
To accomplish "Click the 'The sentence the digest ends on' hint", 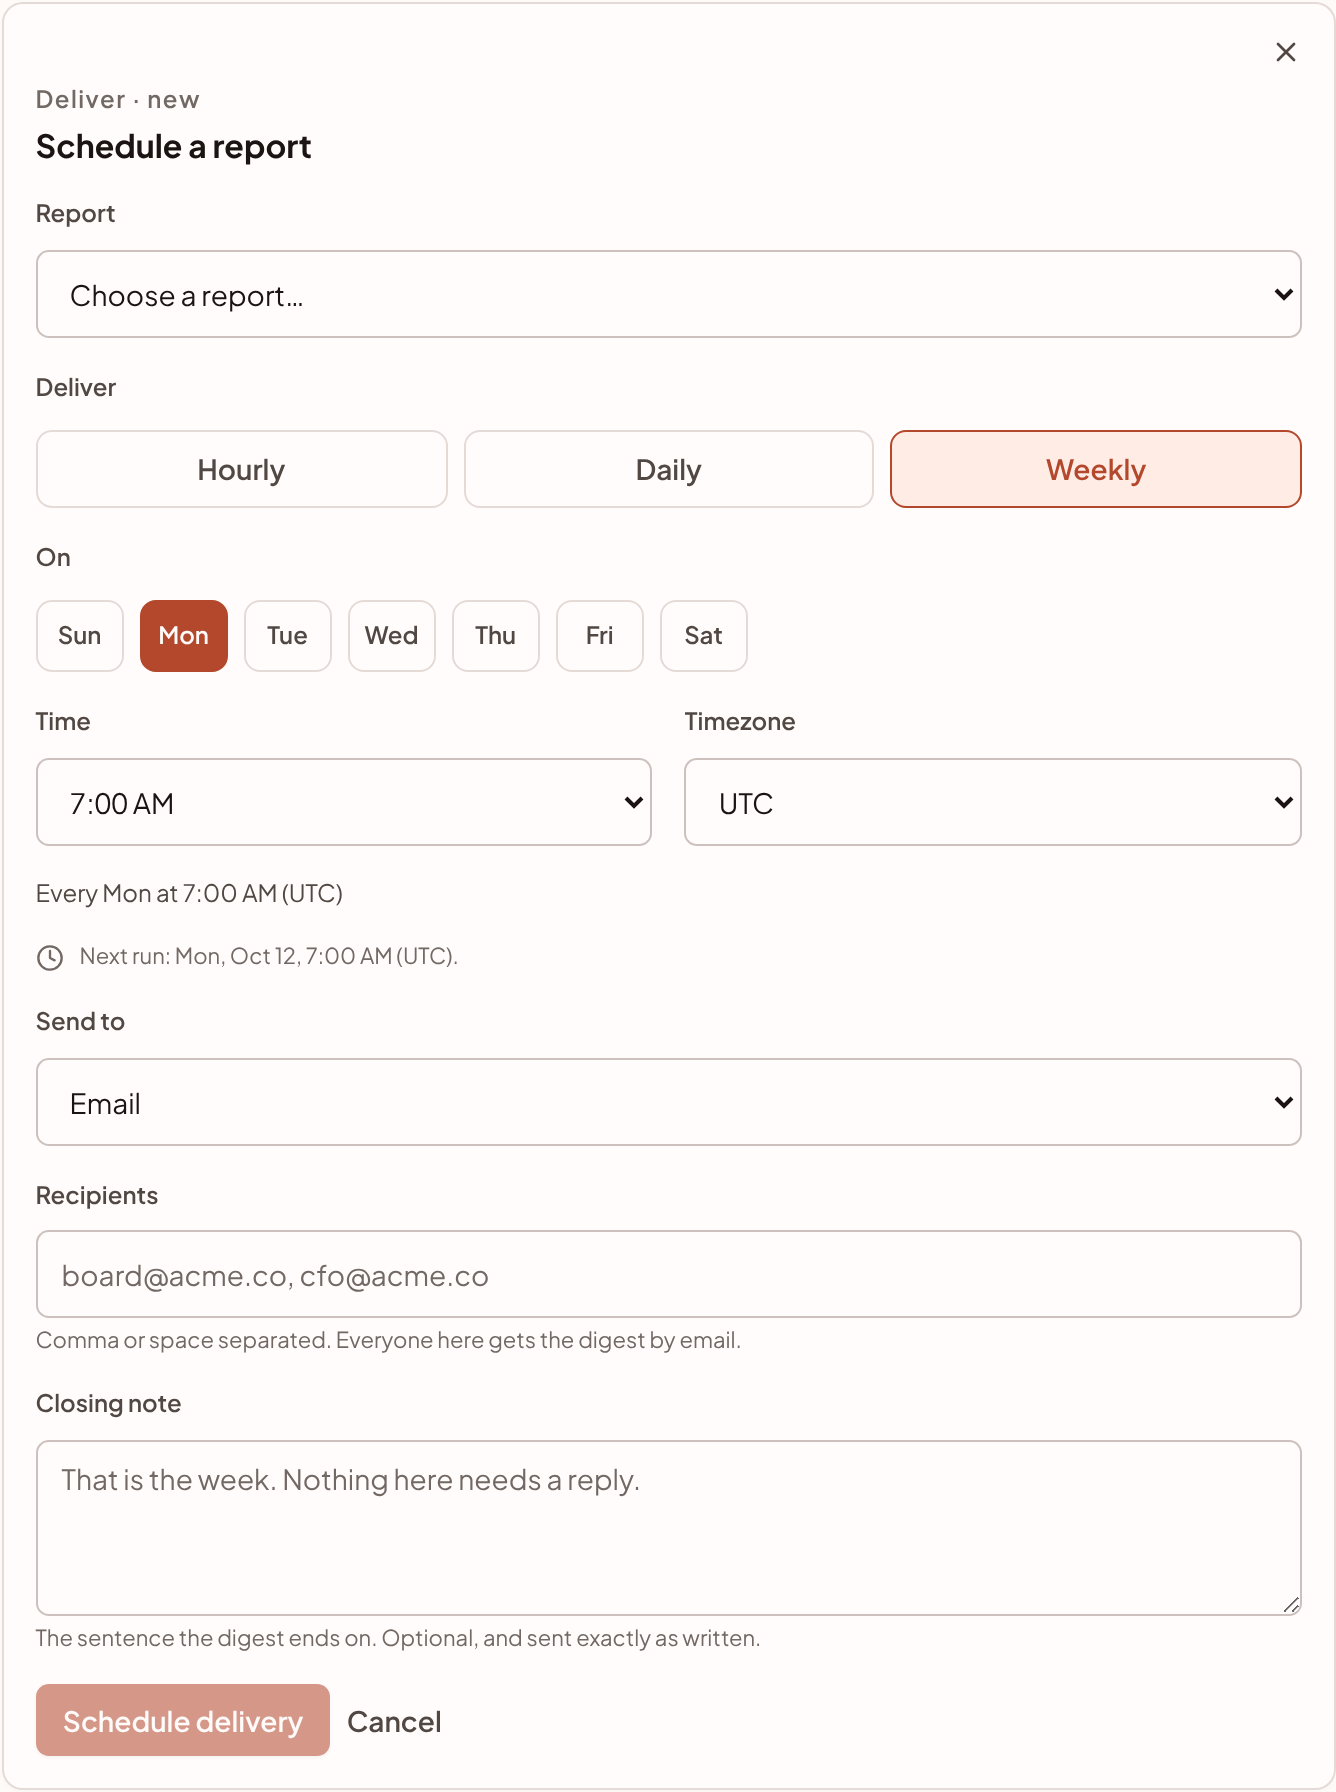I will point(398,1639).
